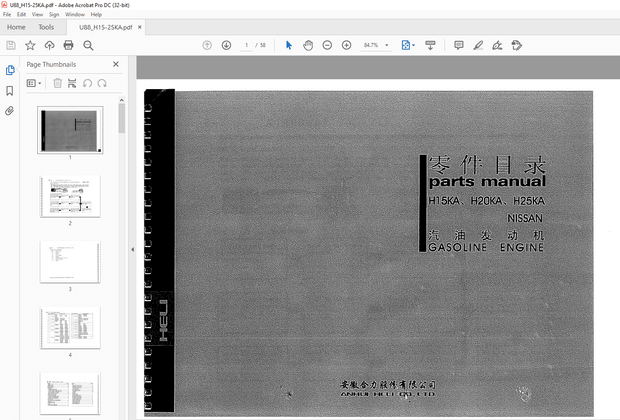Screen dimensions: 620x420
Task: Open the Attachments paperclip panel
Action: pos(10,111)
